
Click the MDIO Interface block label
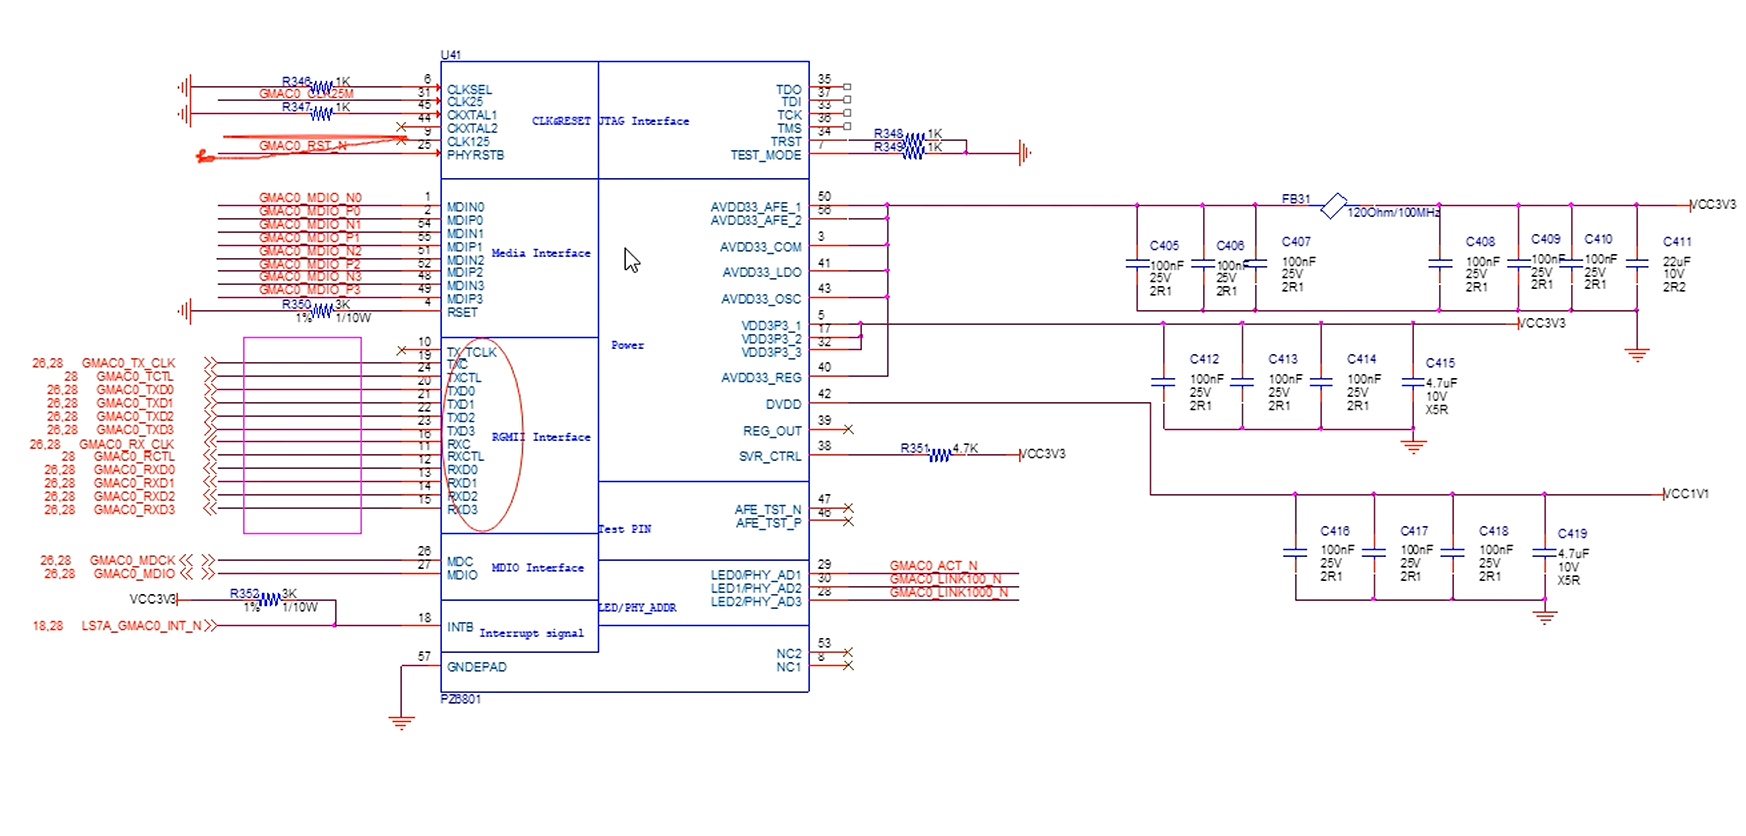point(538,568)
